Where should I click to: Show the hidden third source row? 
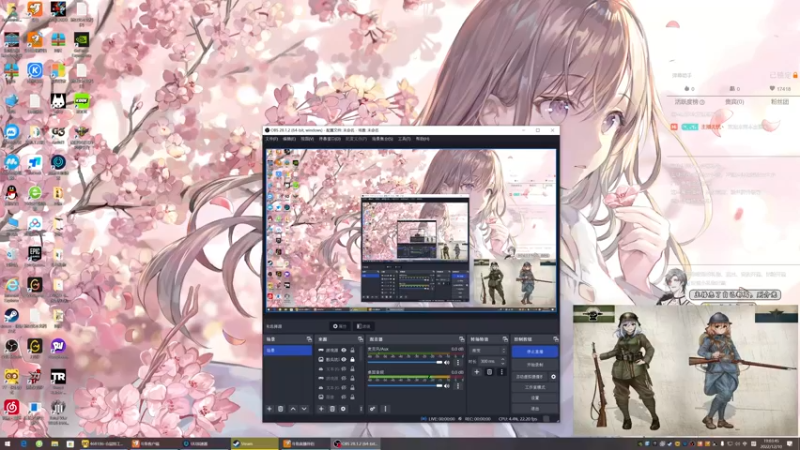point(344,369)
